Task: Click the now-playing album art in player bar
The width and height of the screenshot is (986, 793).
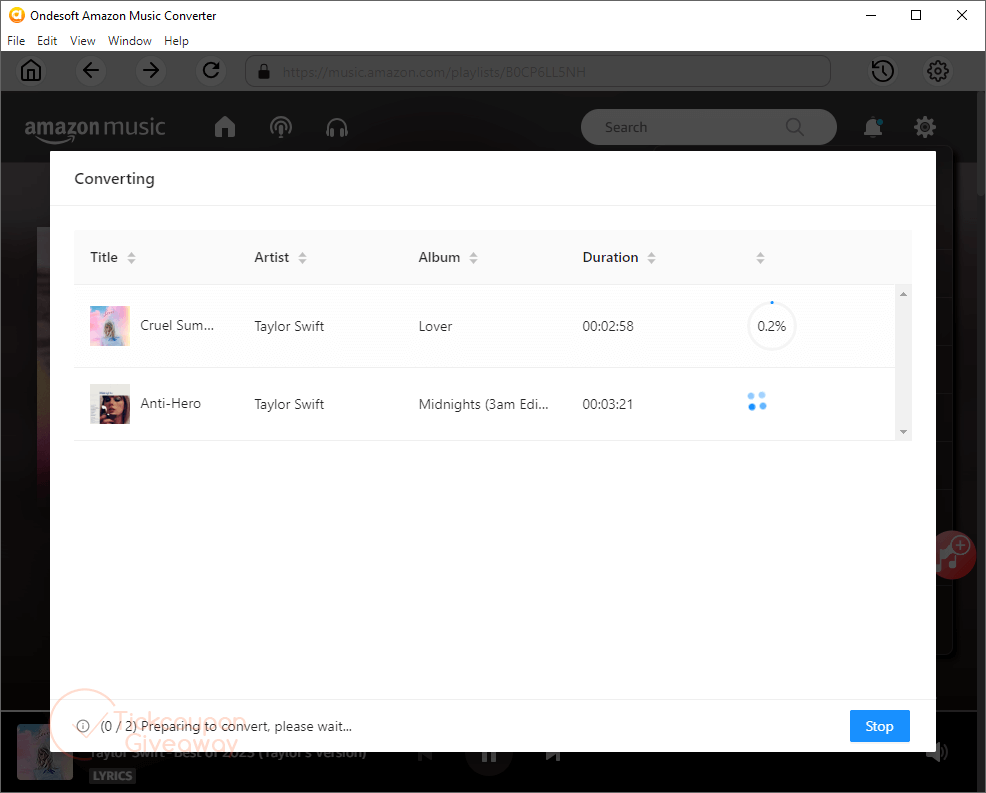Action: click(x=45, y=752)
